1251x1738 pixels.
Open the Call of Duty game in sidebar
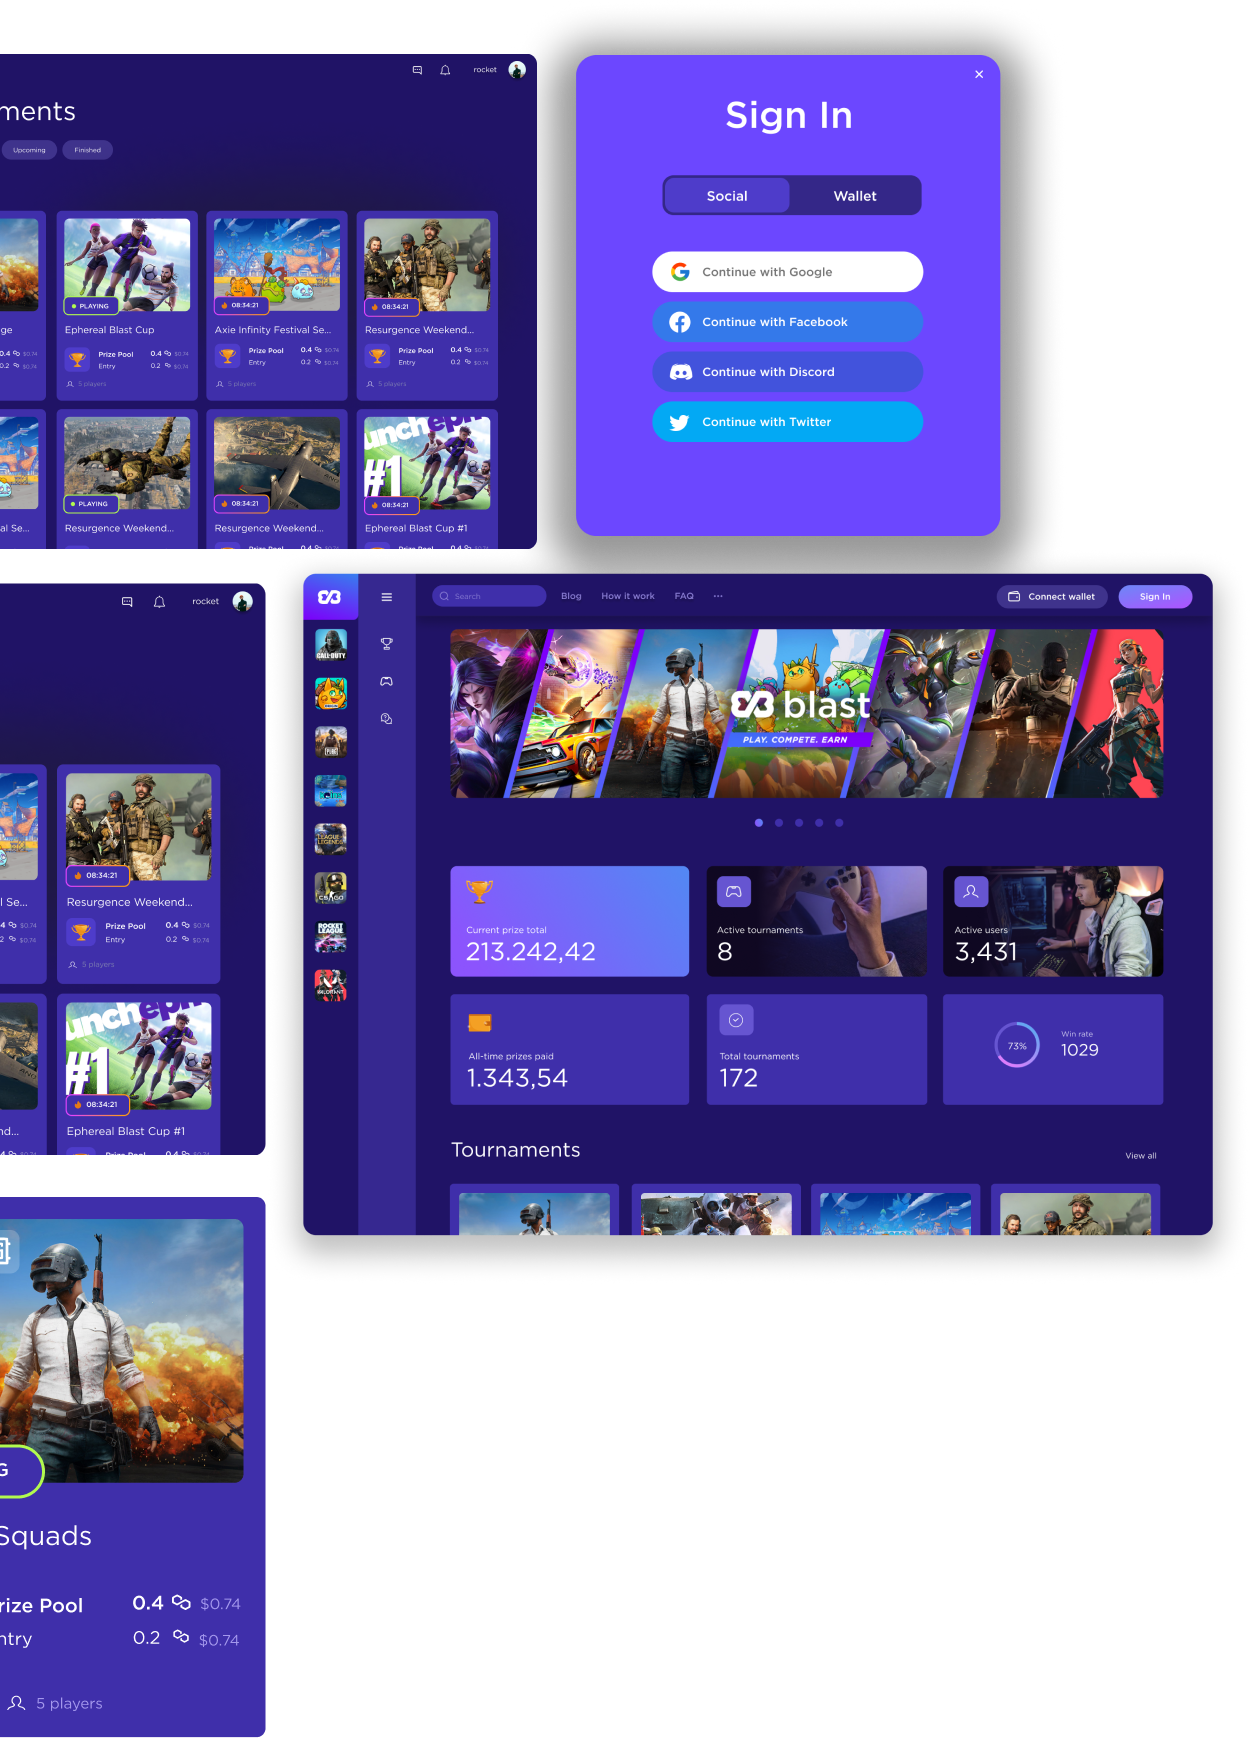pyautogui.click(x=331, y=645)
